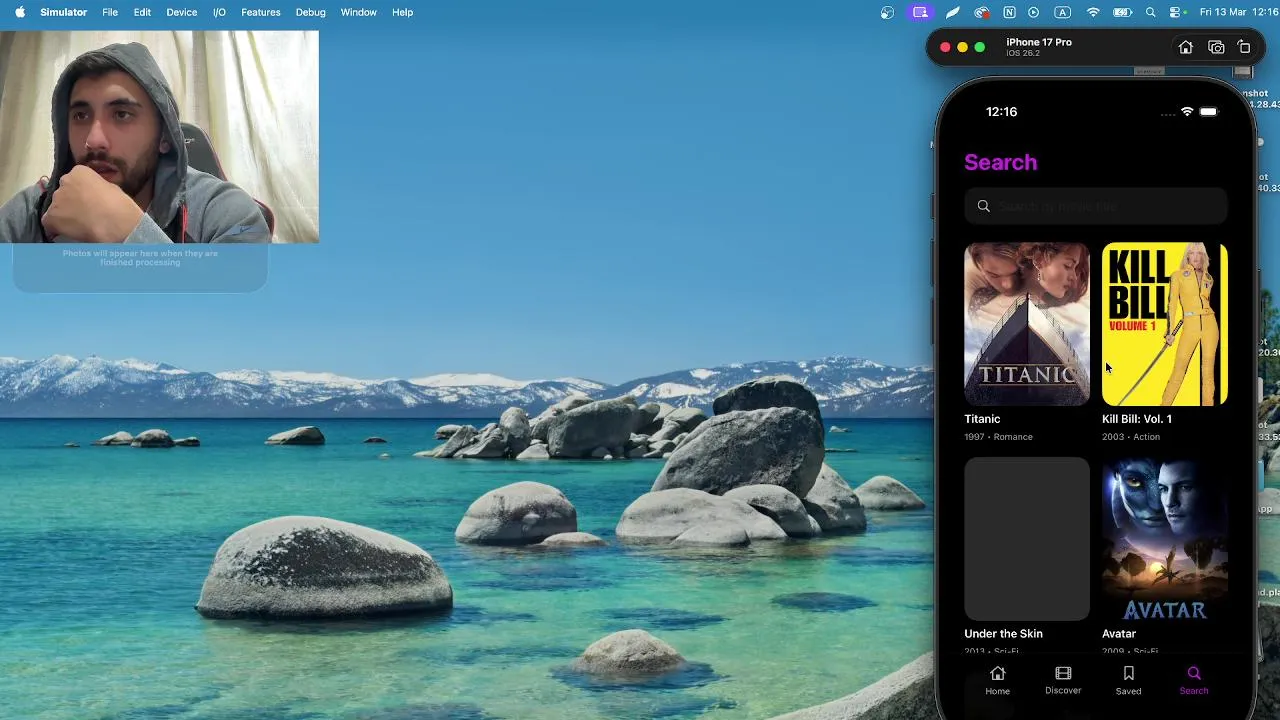Viewport: 1280px width, 720px height.
Task: Open the Features menu
Action: coord(260,12)
